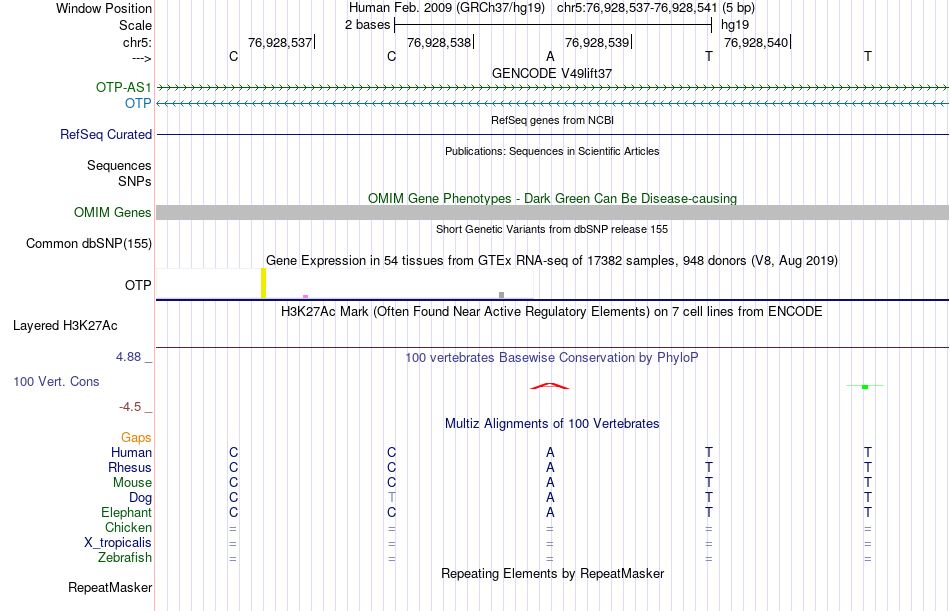Click the Human row's A base
Image resolution: width=950 pixels, height=611 pixels.
point(550,453)
